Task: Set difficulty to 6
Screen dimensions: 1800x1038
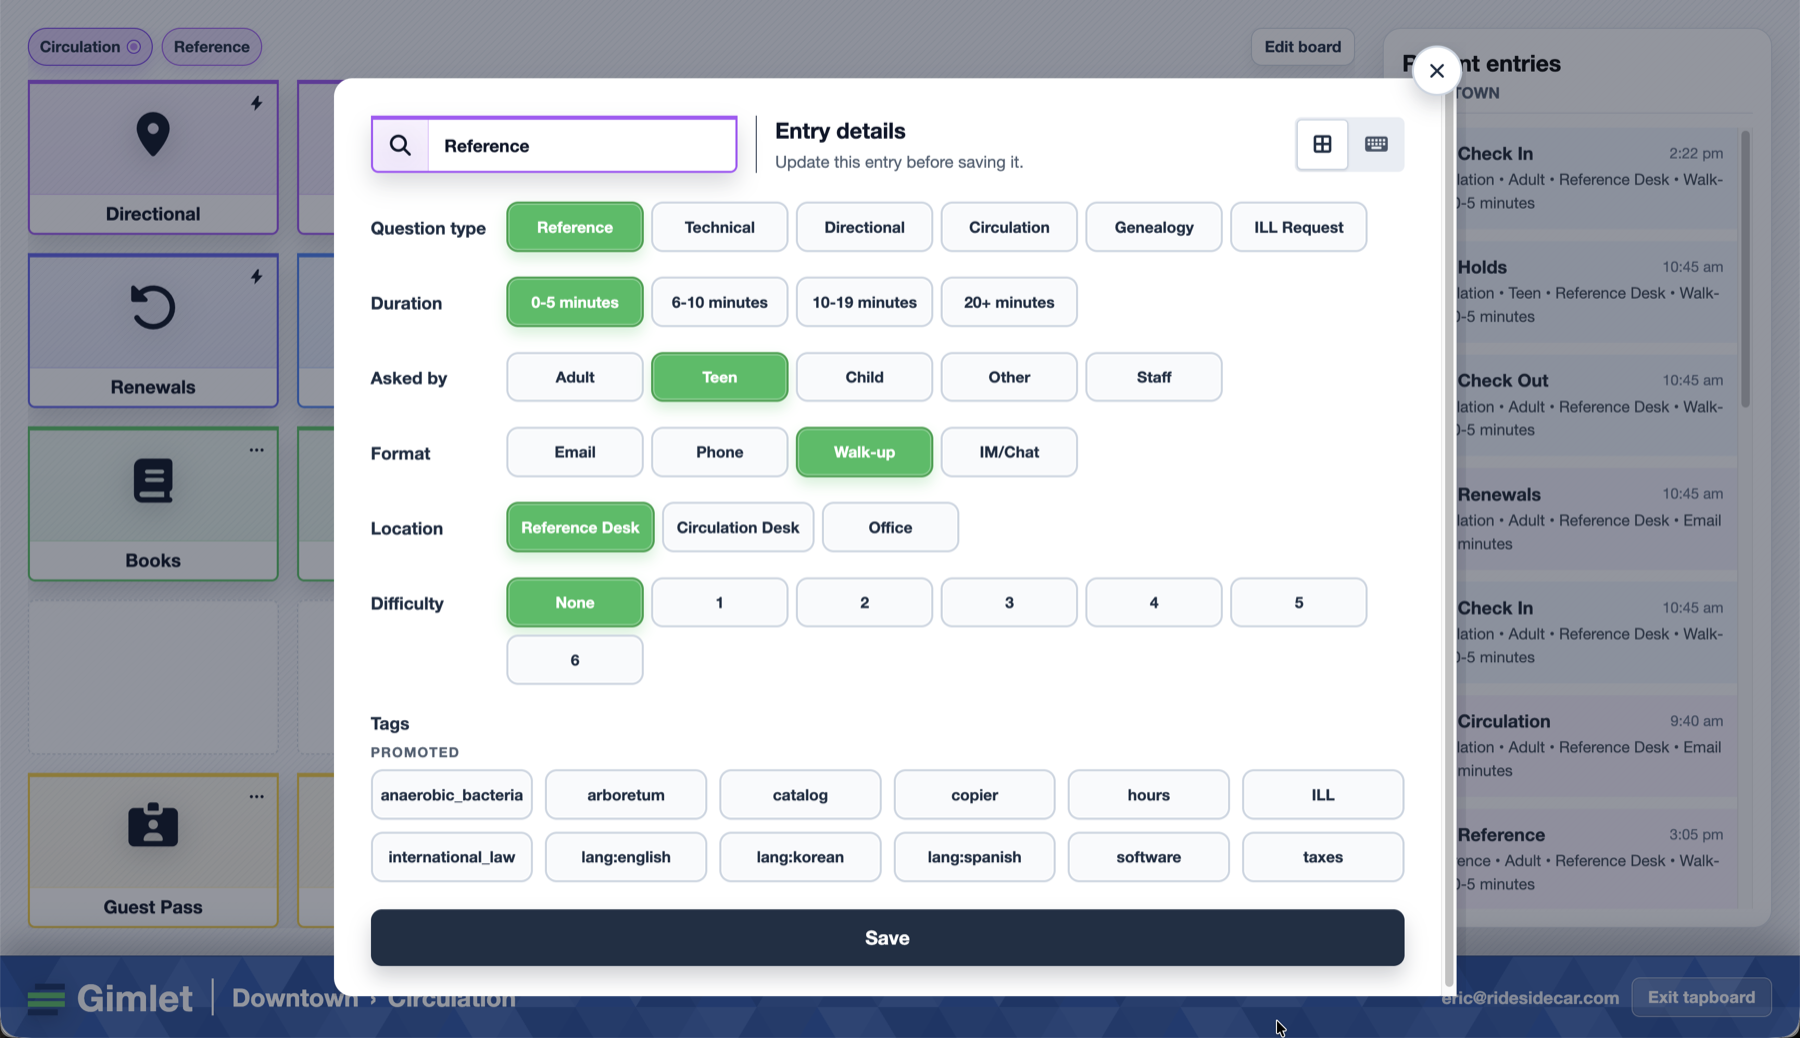Action: (575, 660)
